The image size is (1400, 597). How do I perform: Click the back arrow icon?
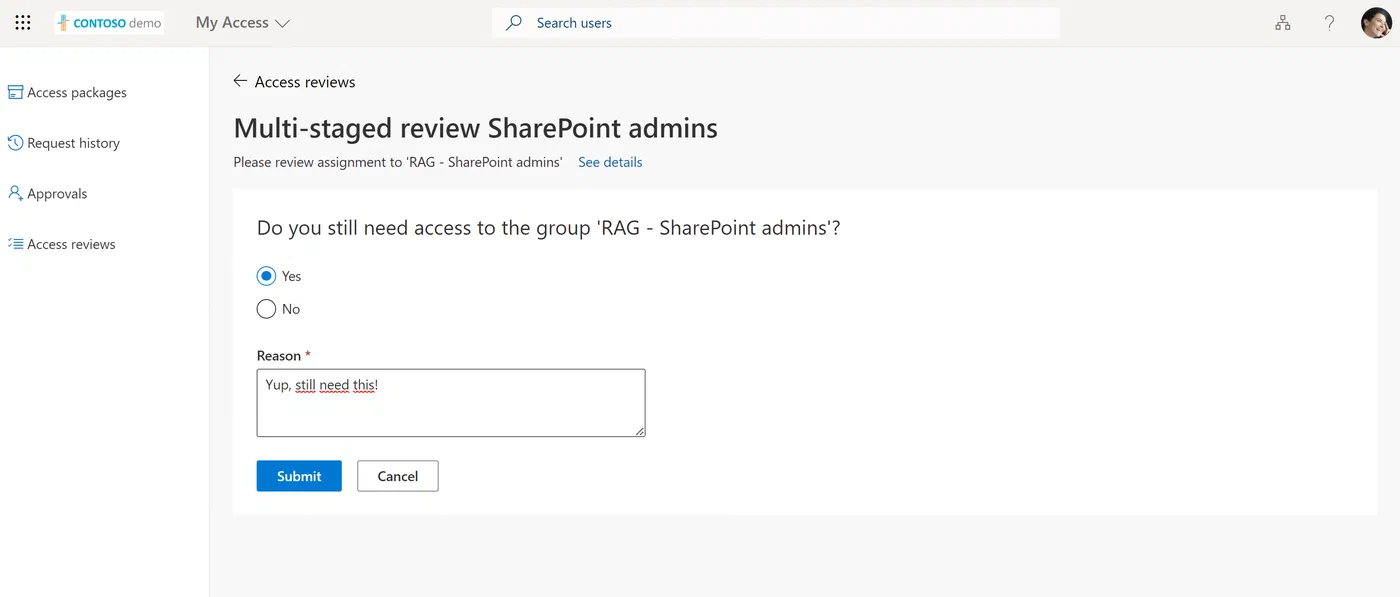(x=240, y=81)
